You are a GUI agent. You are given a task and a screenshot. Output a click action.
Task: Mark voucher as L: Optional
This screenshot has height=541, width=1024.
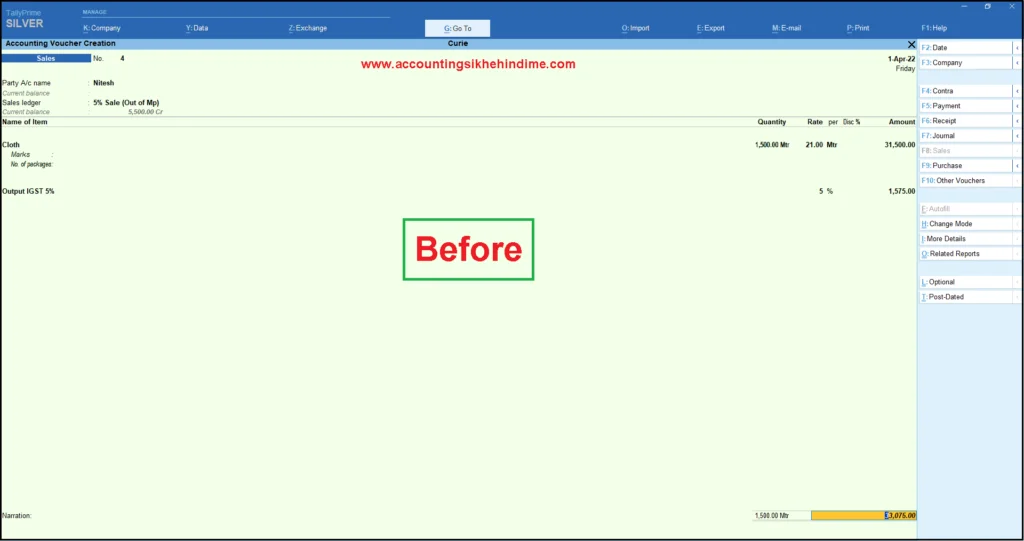pyautogui.click(x=965, y=282)
